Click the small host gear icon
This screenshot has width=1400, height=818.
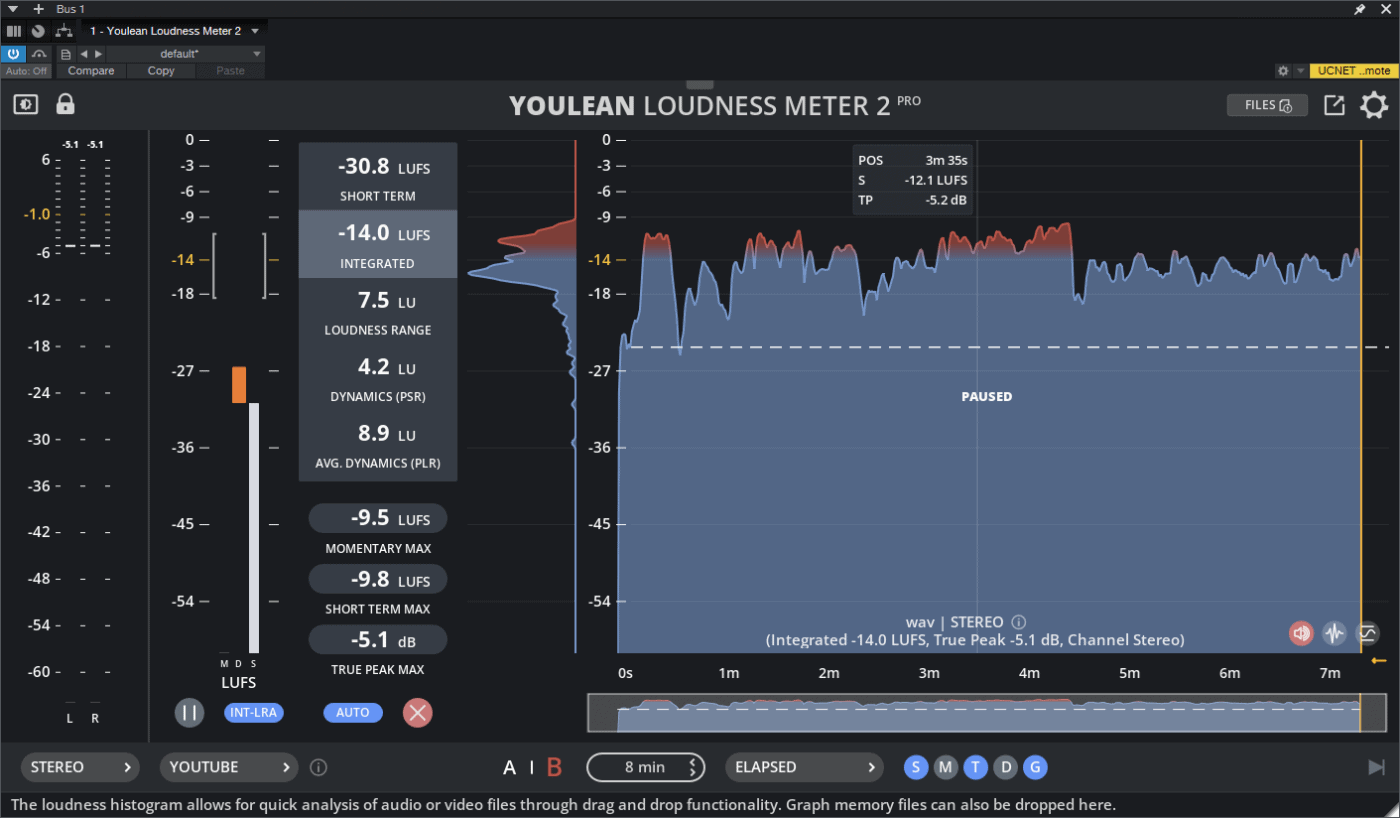click(x=1283, y=71)
